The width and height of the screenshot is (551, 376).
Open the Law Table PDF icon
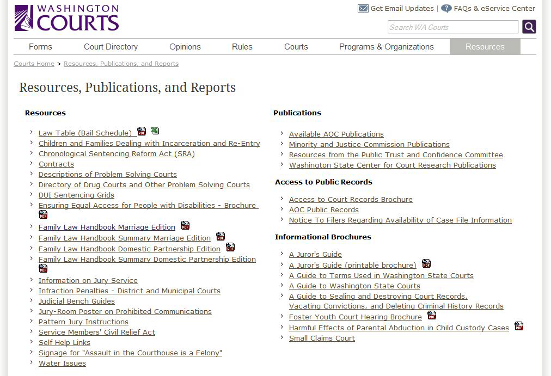pyautogui.click(x=141, y=131)
